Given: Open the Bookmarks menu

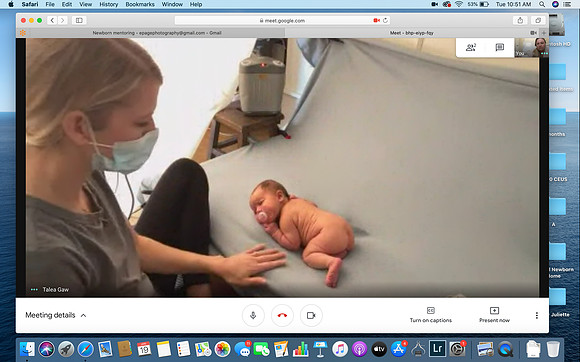Looking at the screenshot, I should pyautogui.click(x=140, y=4).
